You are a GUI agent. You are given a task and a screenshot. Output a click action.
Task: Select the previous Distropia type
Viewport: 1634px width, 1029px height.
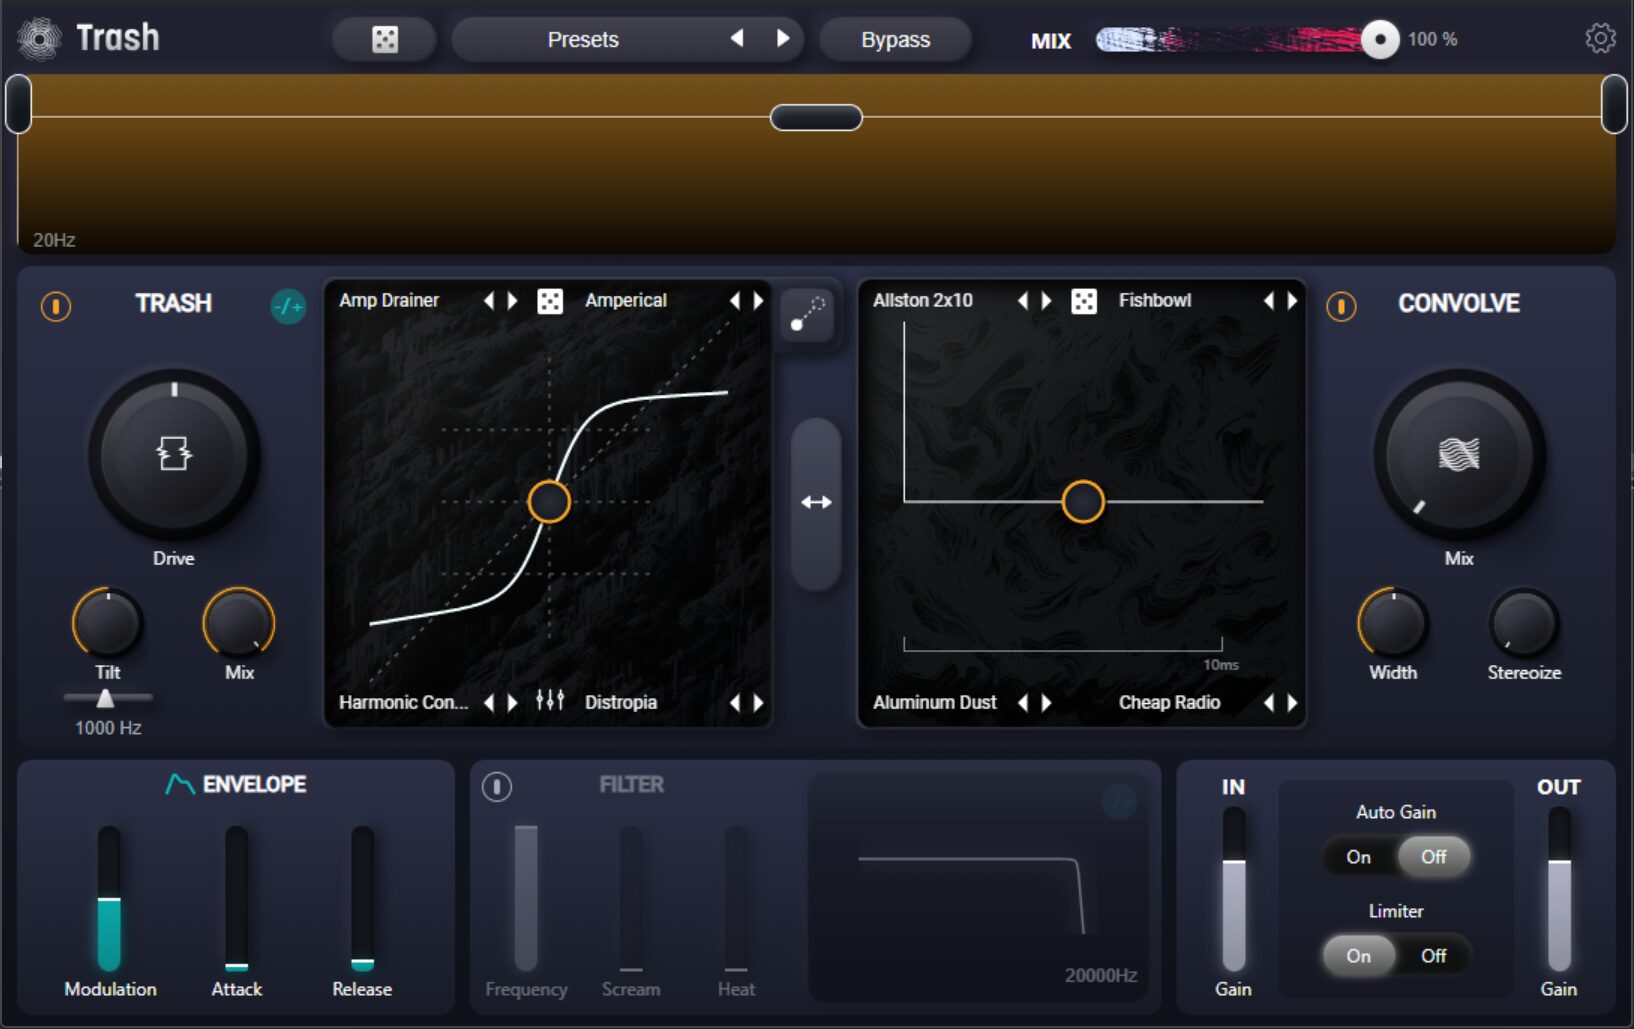coord(735,703)
